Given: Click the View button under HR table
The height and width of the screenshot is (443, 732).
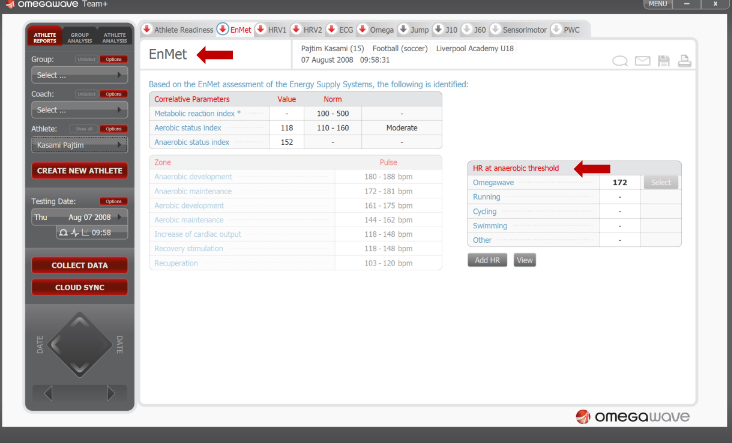Looking at the screenshot, I should pos(525,260).
